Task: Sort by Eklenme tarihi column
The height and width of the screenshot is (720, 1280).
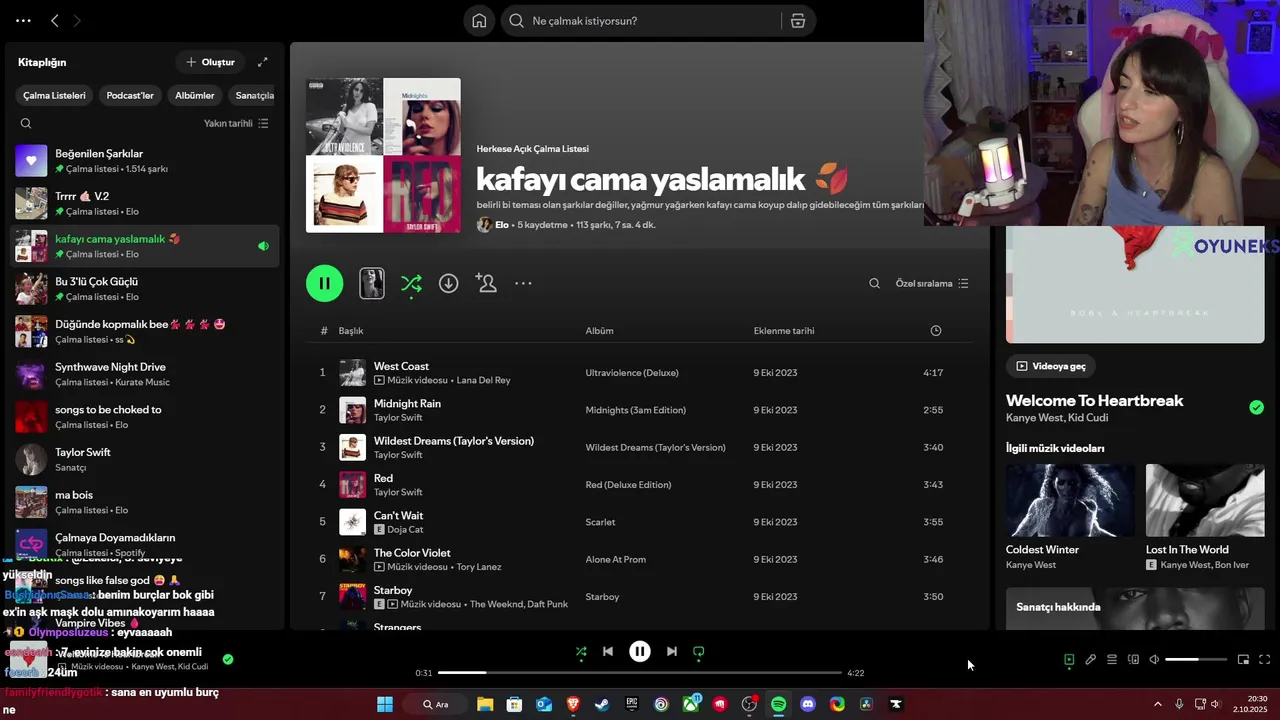Action: tap(784, 331)
